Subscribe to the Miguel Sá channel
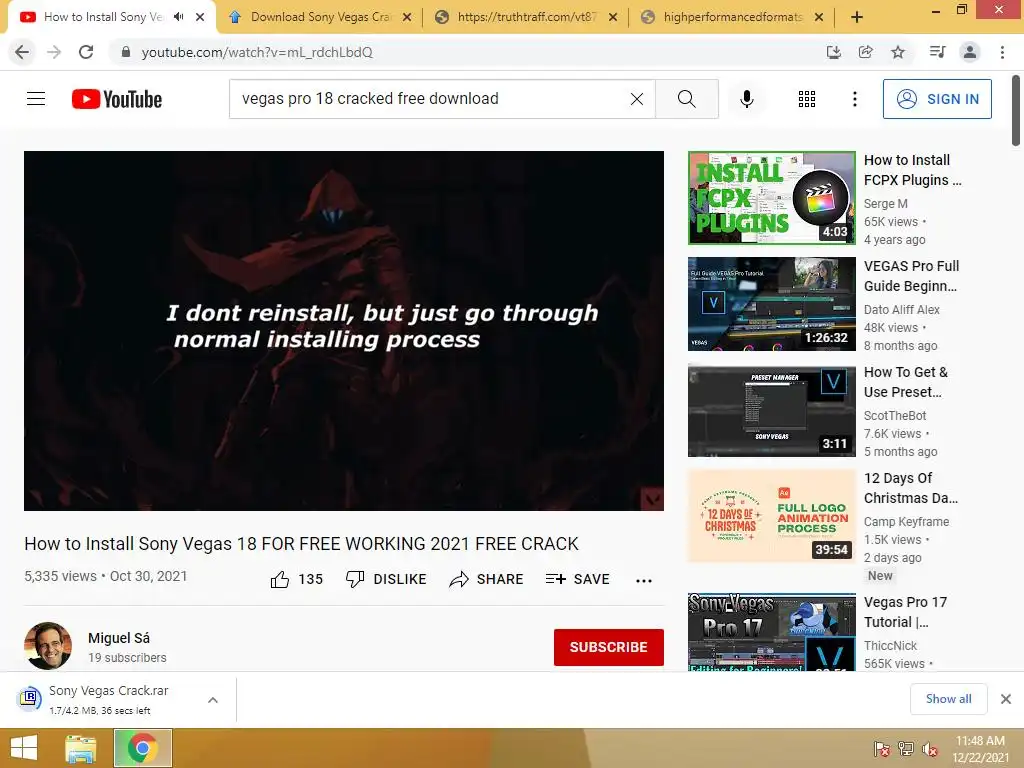 pos(609,647)
